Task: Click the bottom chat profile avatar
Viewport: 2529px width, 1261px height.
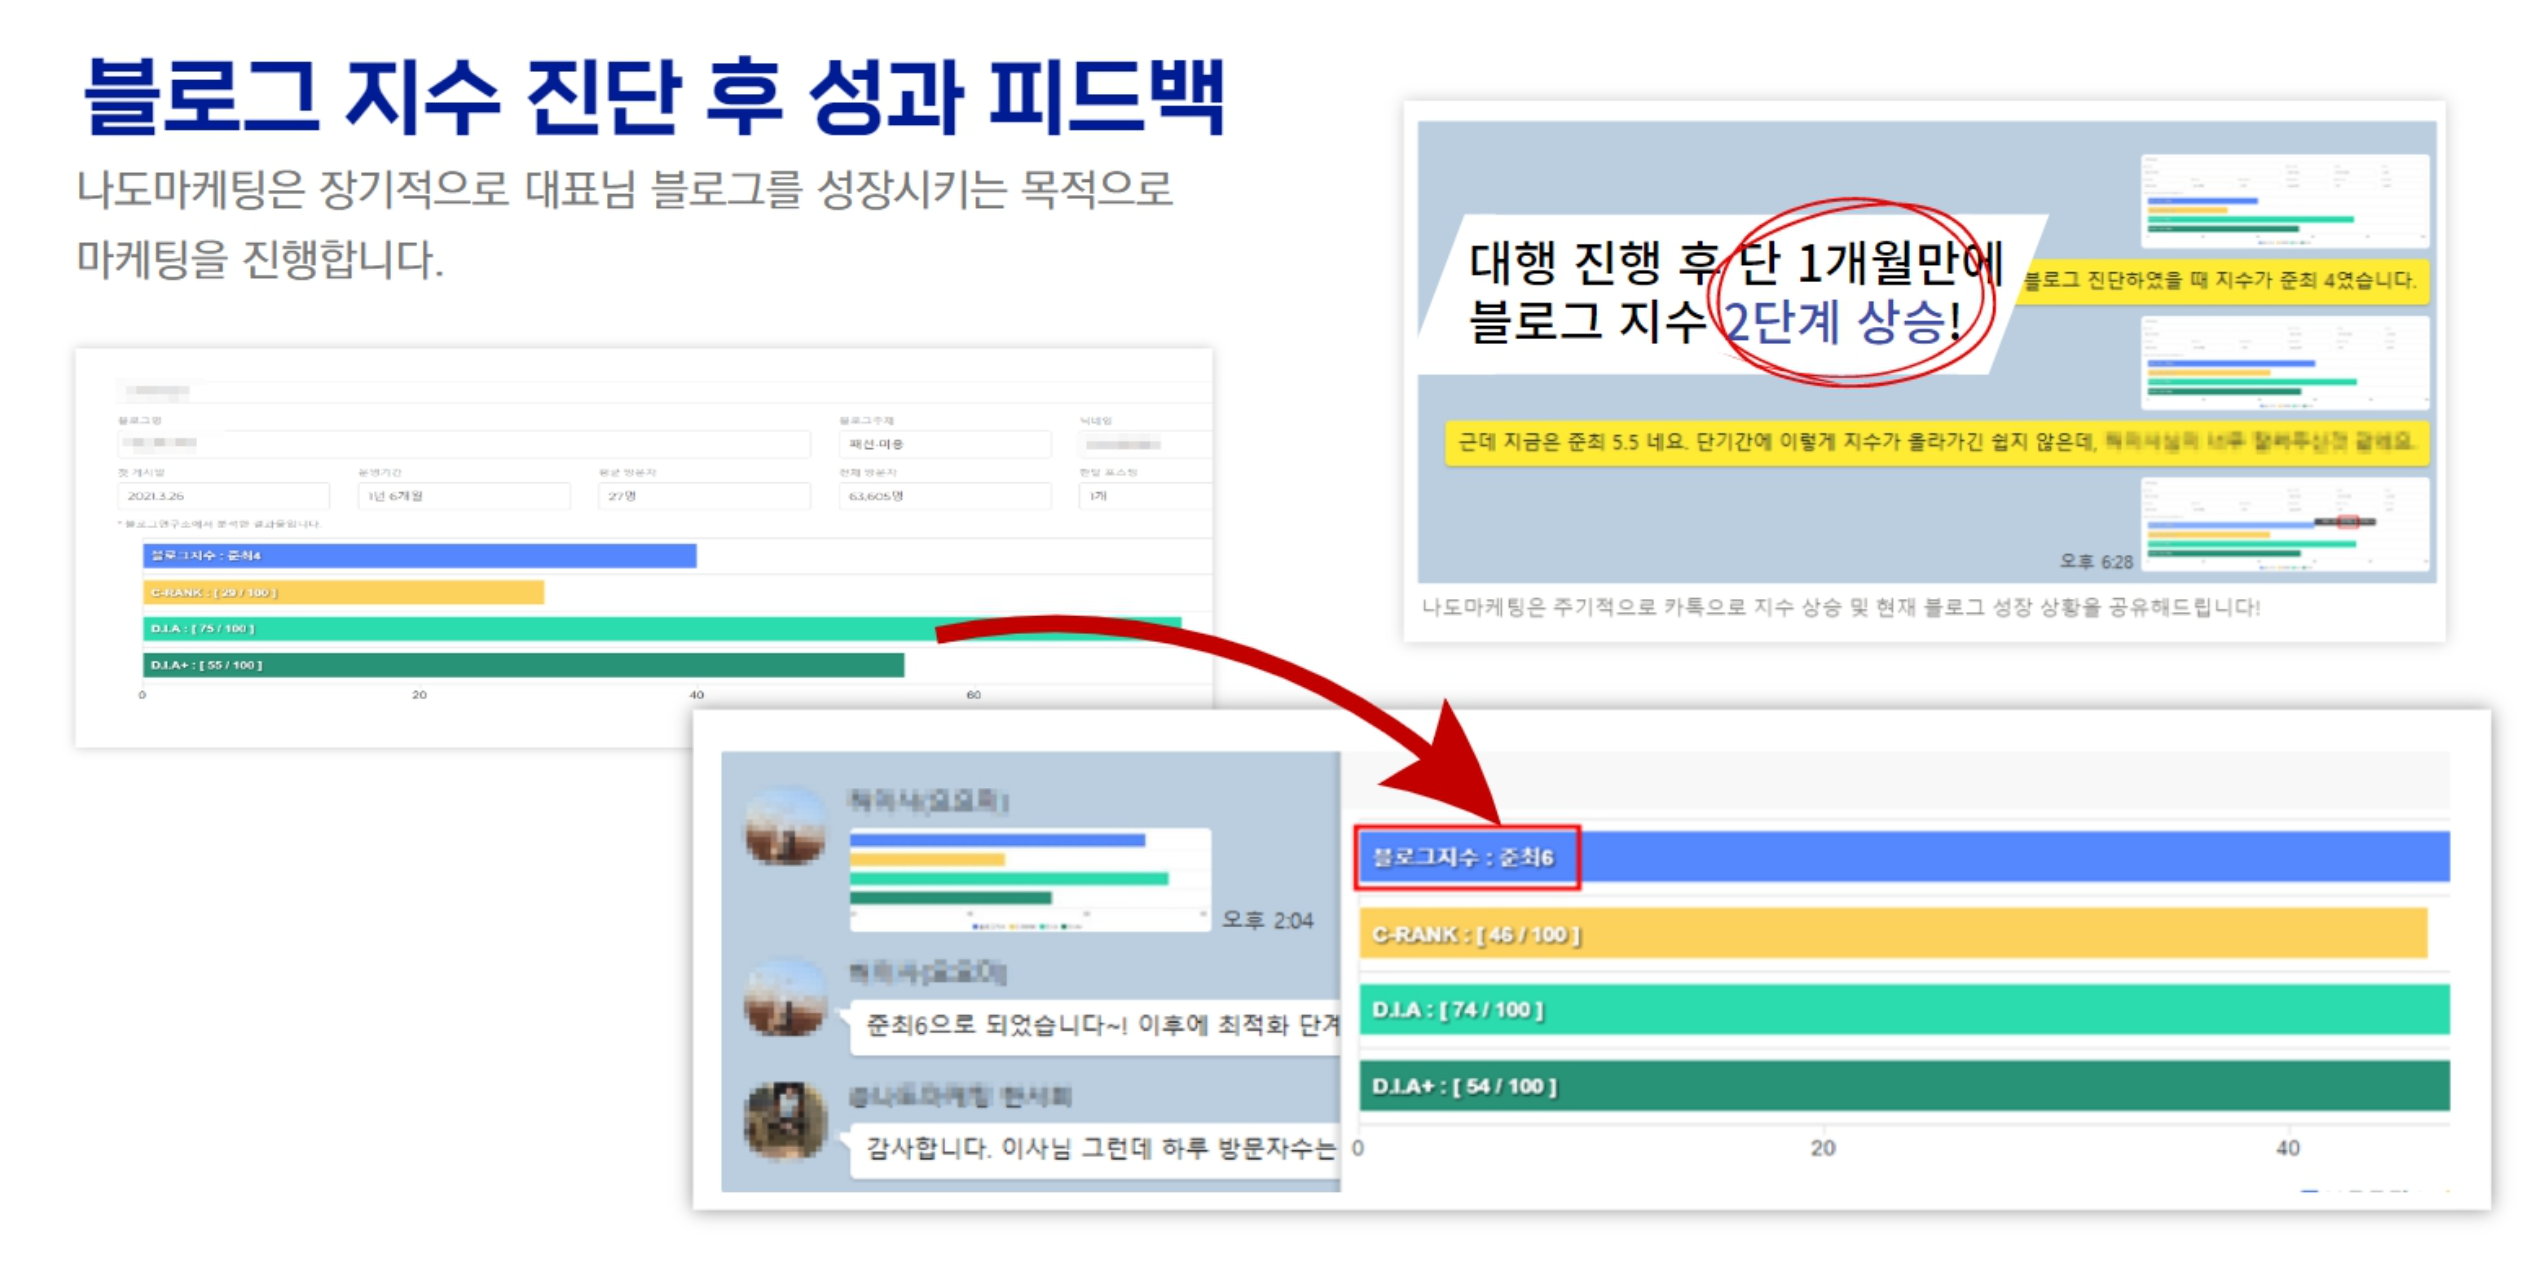Action: pos(785,1120)
